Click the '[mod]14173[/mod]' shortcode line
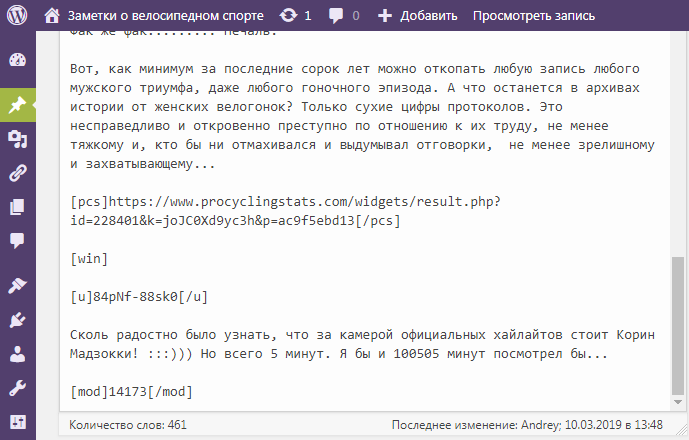The height and width of the screenshot is (440, 689). point(131,392)
